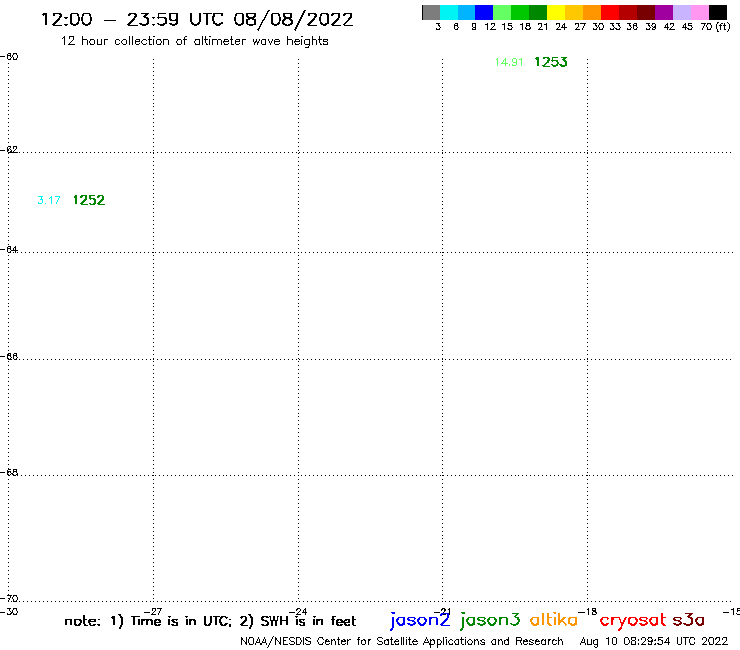Click the -18 longitude axis label
The height and width of the screenshot is (650, 740).
(x=588, y=612)
